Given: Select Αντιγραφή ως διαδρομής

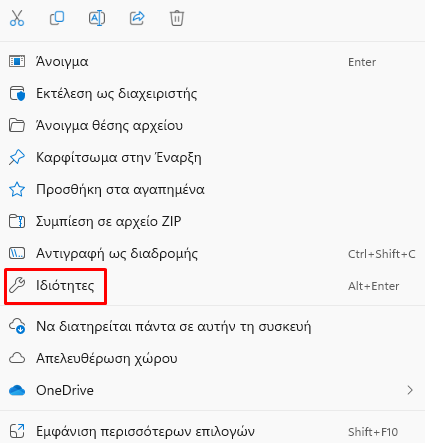Looking at the screenshot, I should point(212,254).
